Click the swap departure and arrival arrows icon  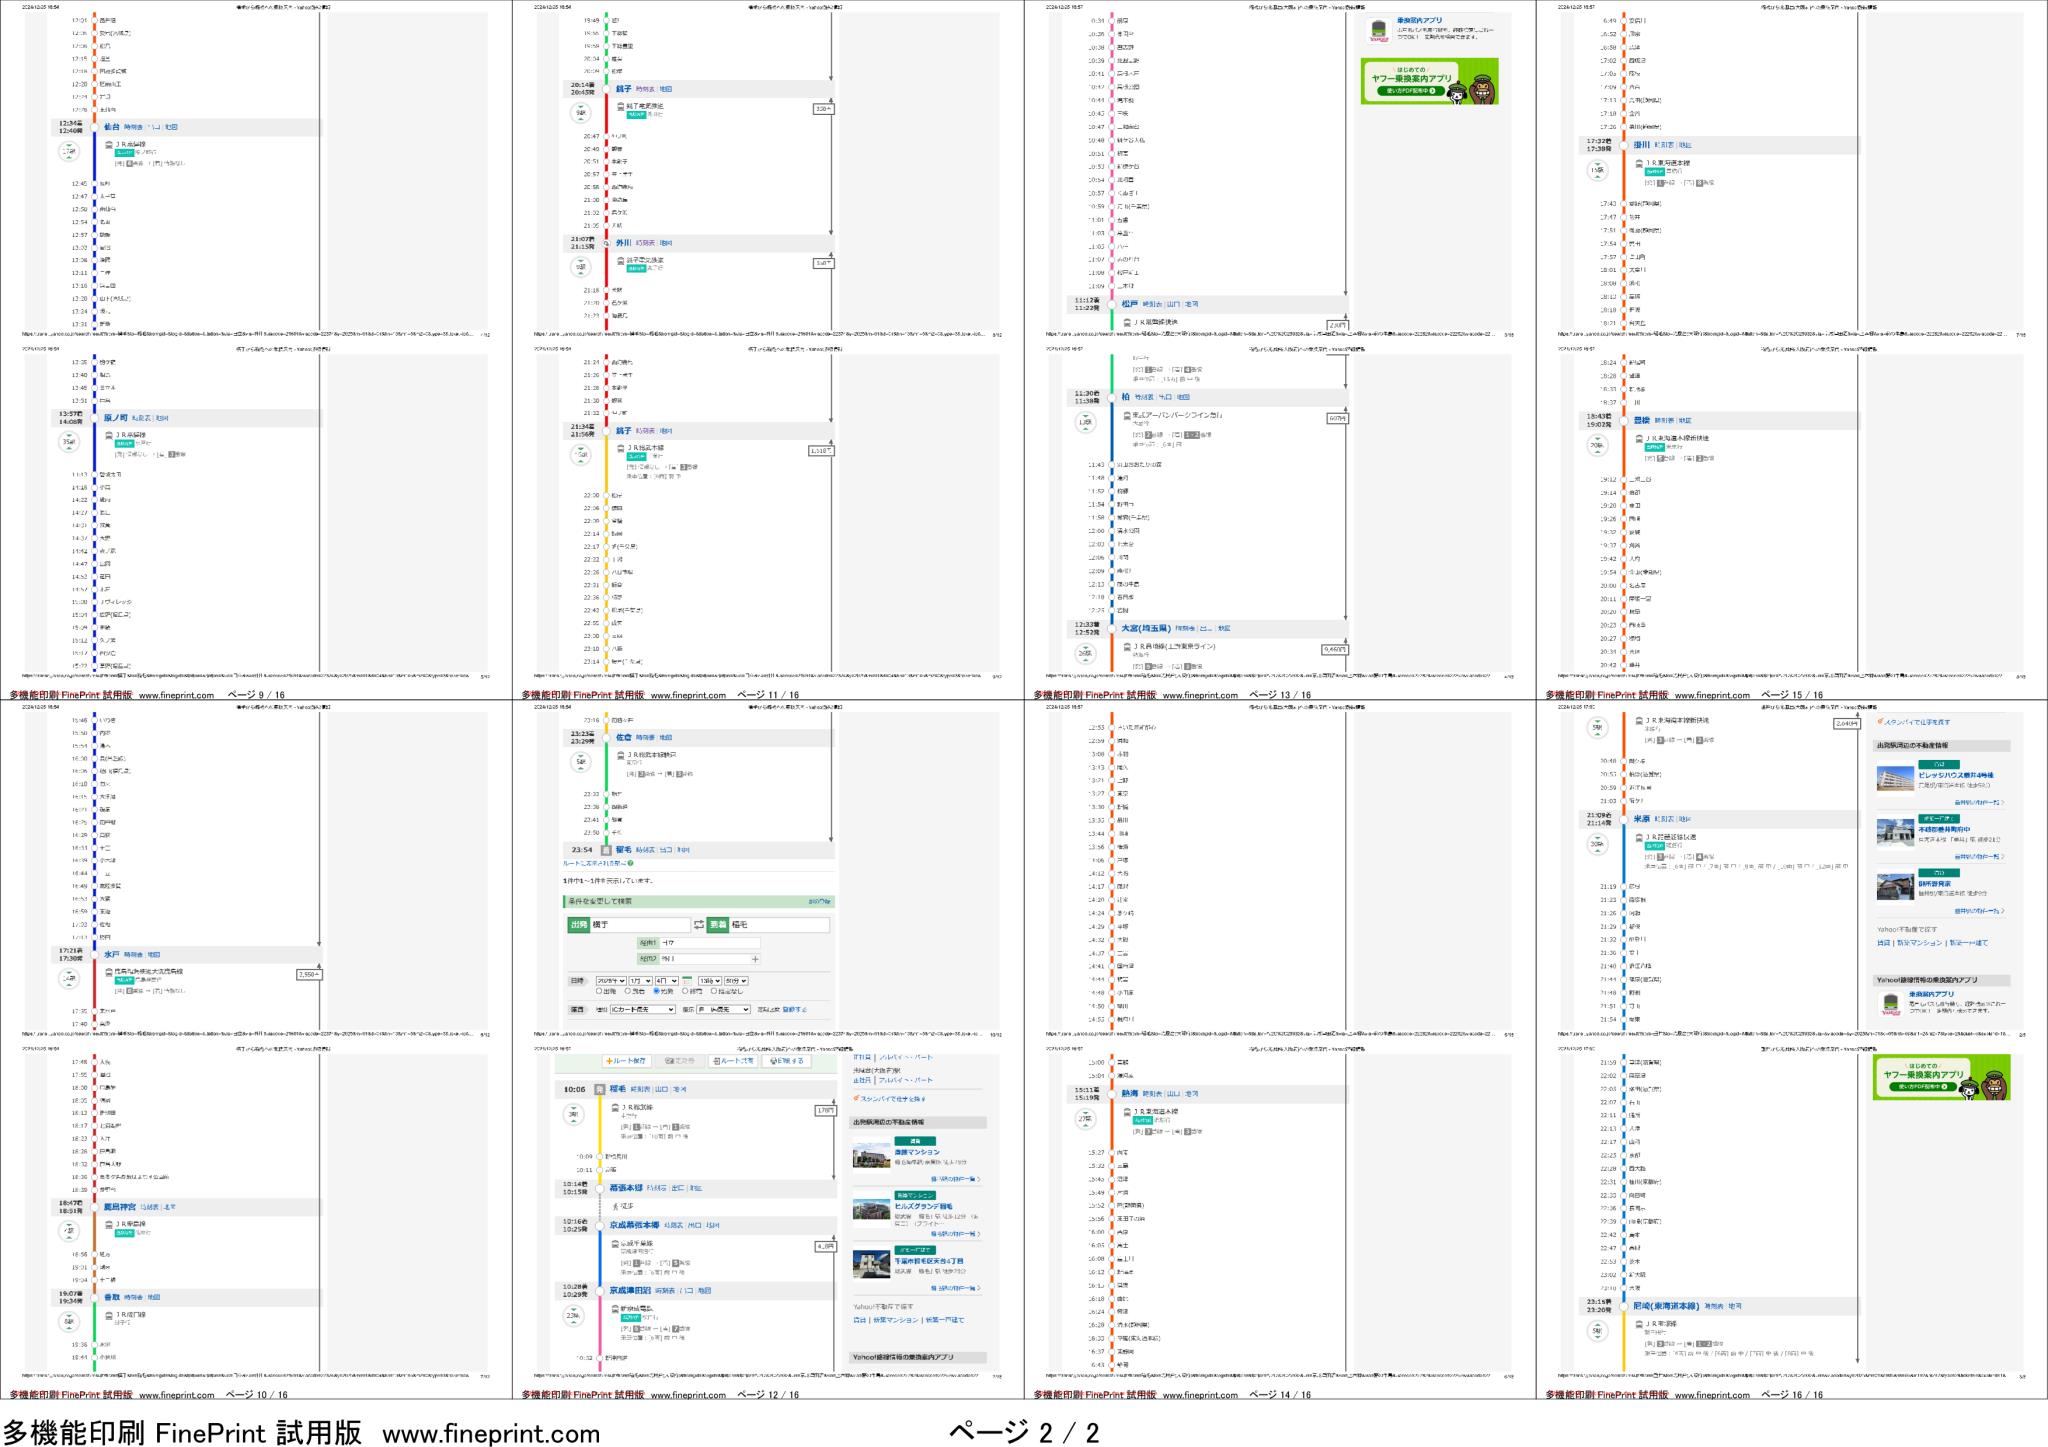pyautogui.click(x=698, y=925)
